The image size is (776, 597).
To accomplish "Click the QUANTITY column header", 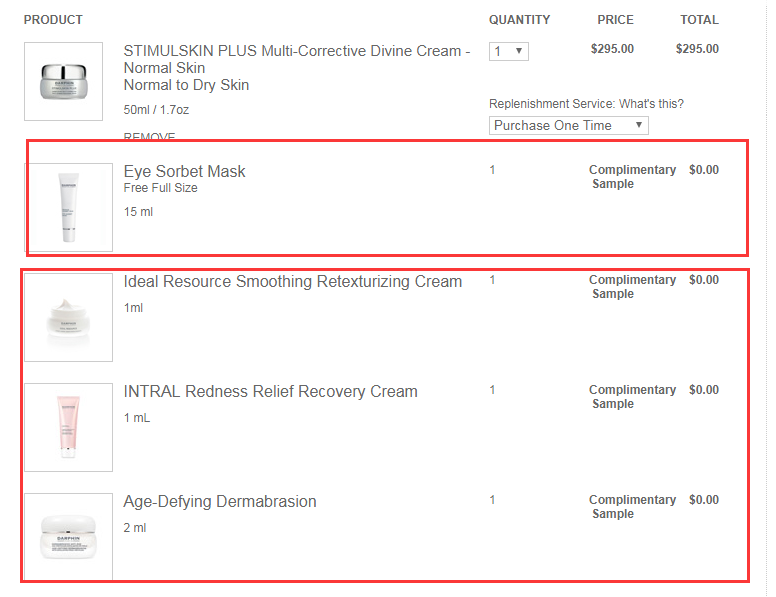I will [520, 20].
